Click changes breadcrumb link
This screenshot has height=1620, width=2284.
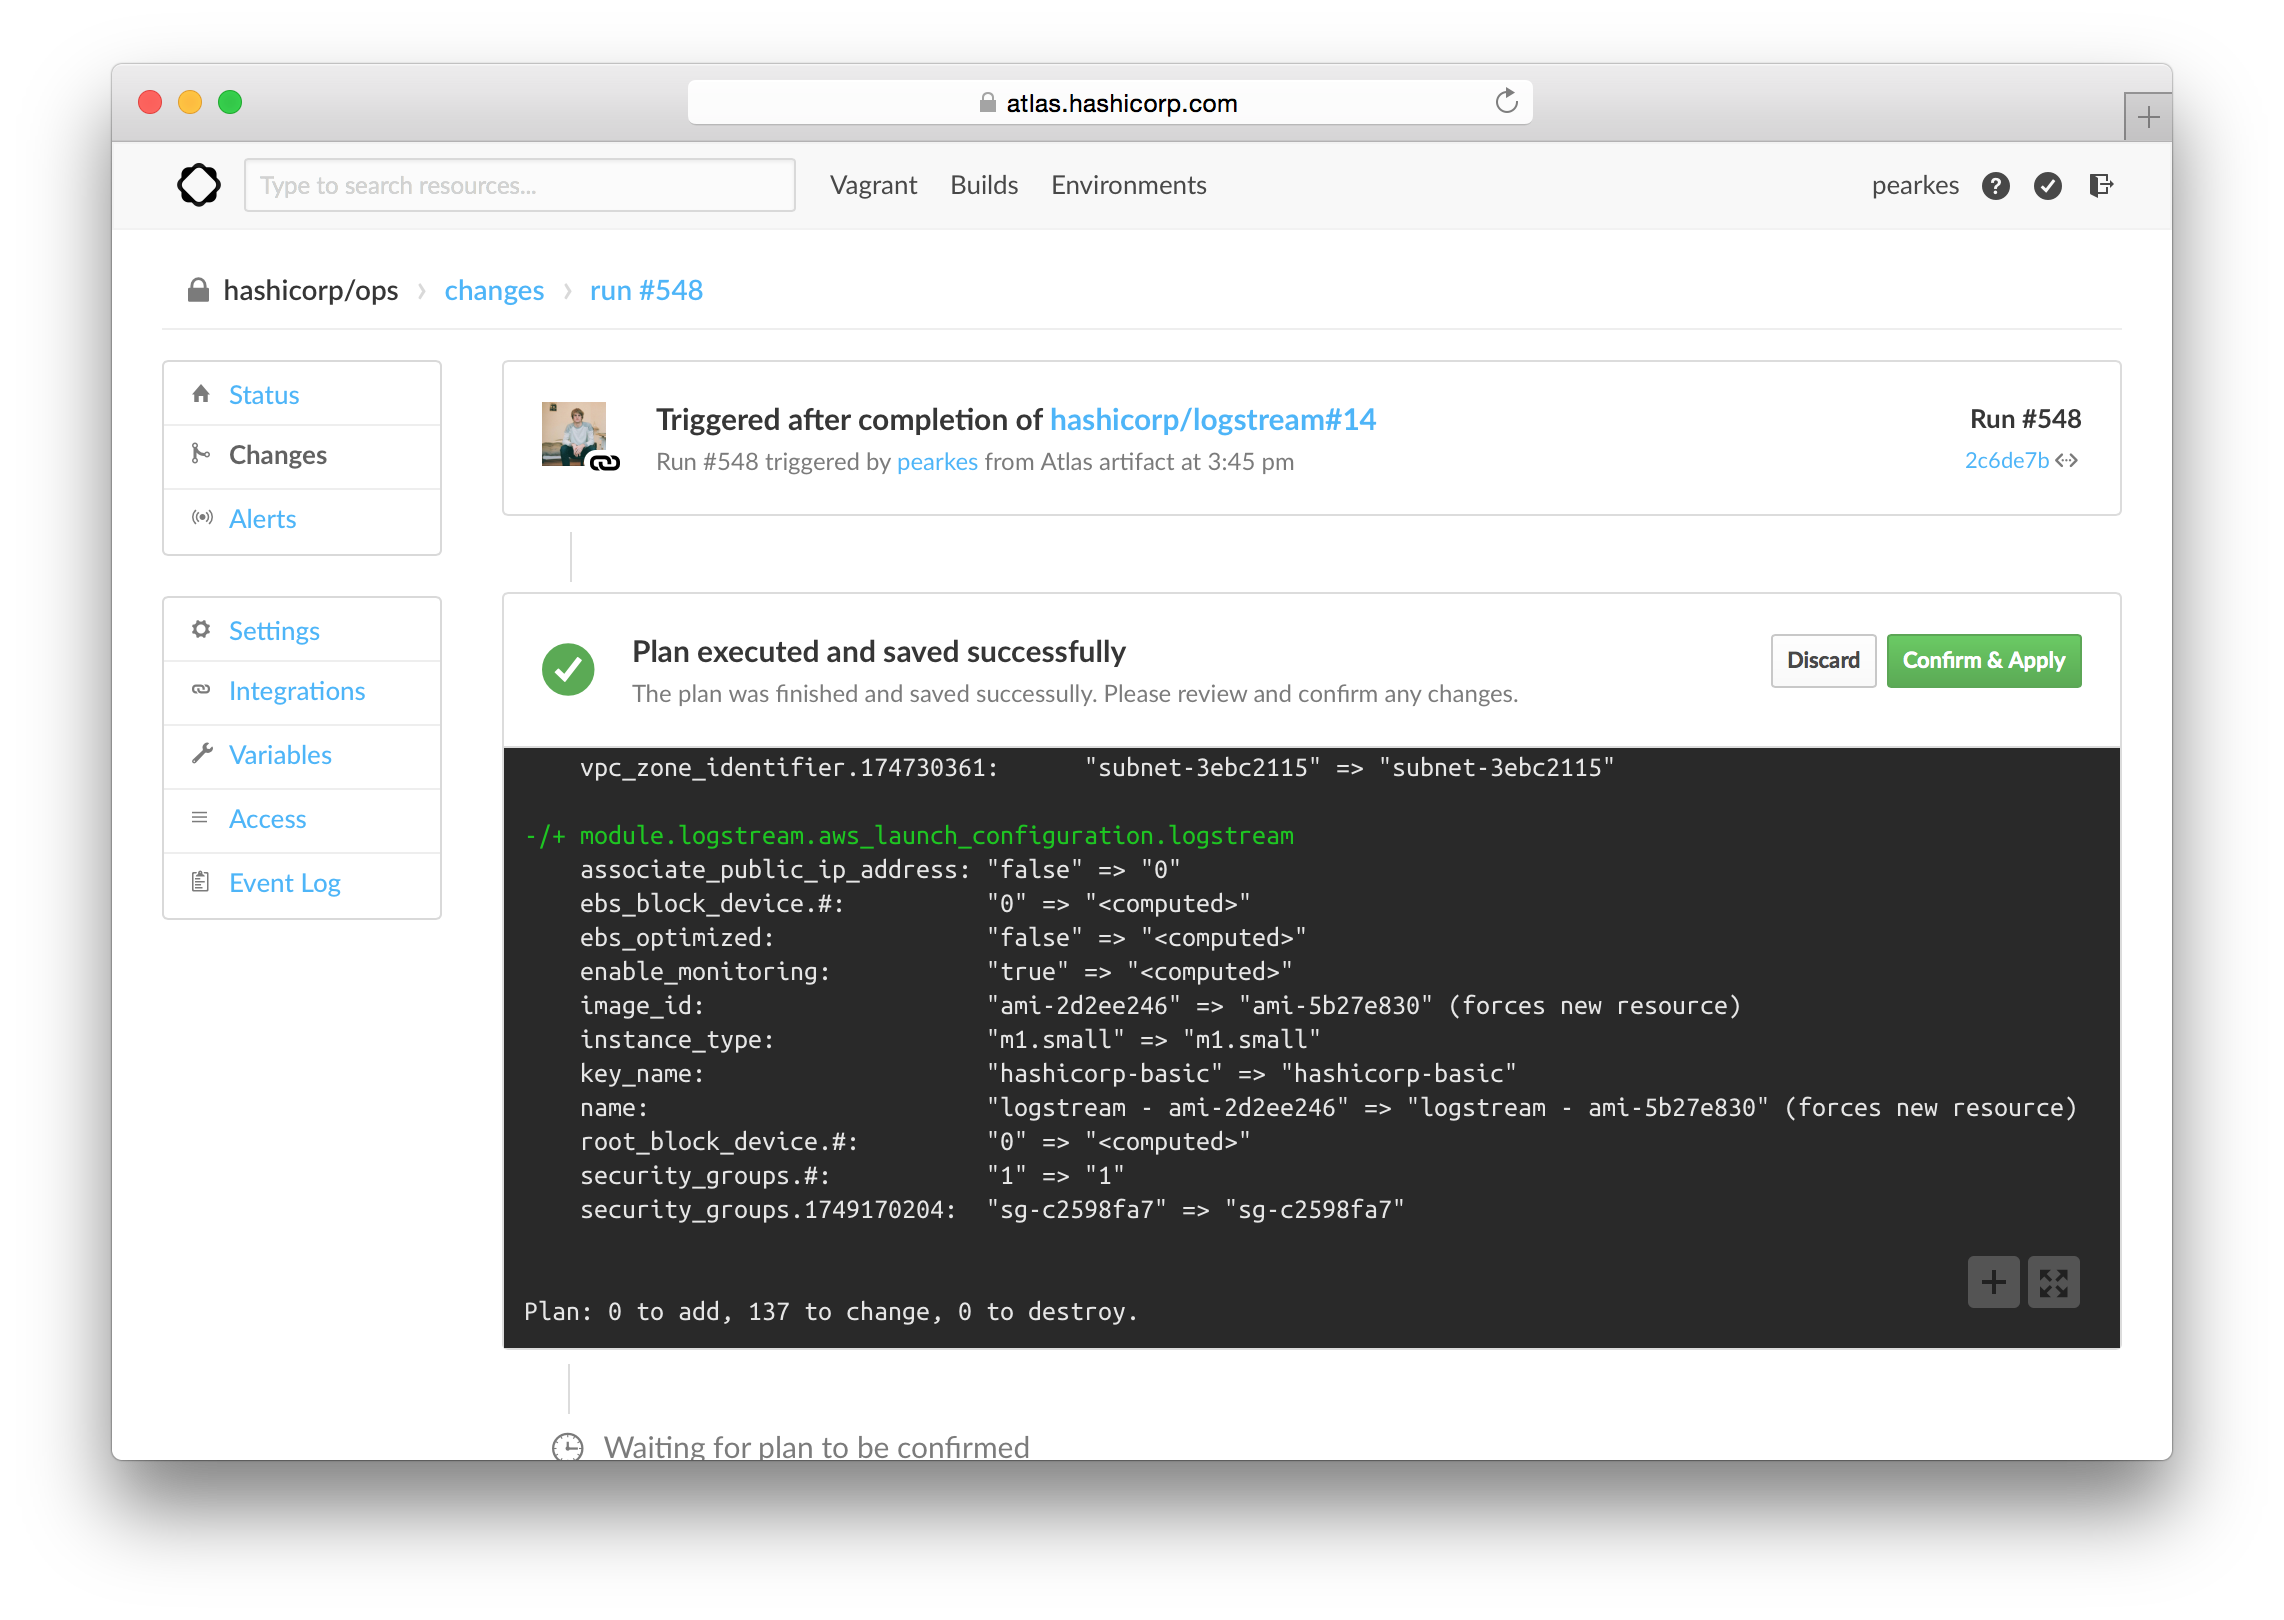pos(494,291)
